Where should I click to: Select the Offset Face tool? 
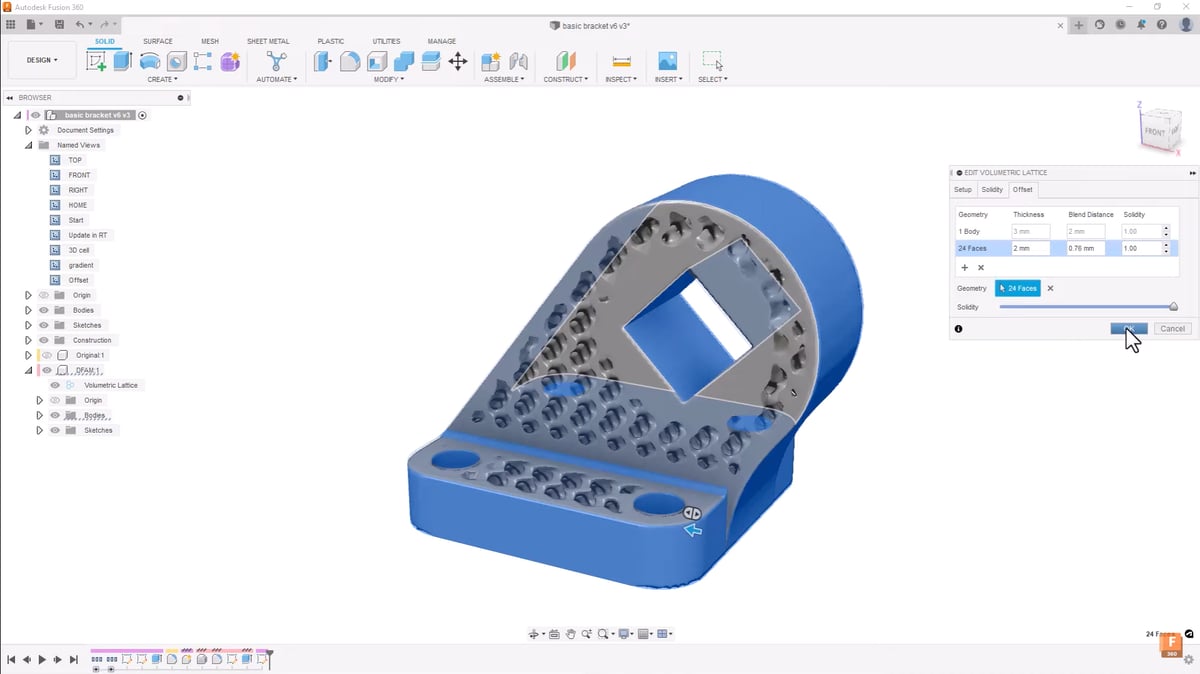point(431,62)
